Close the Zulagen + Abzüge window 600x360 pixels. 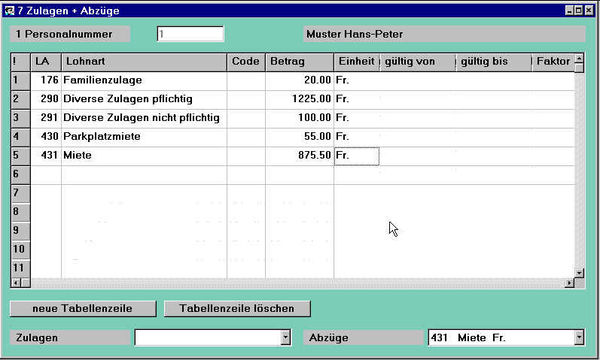(589, 10)
